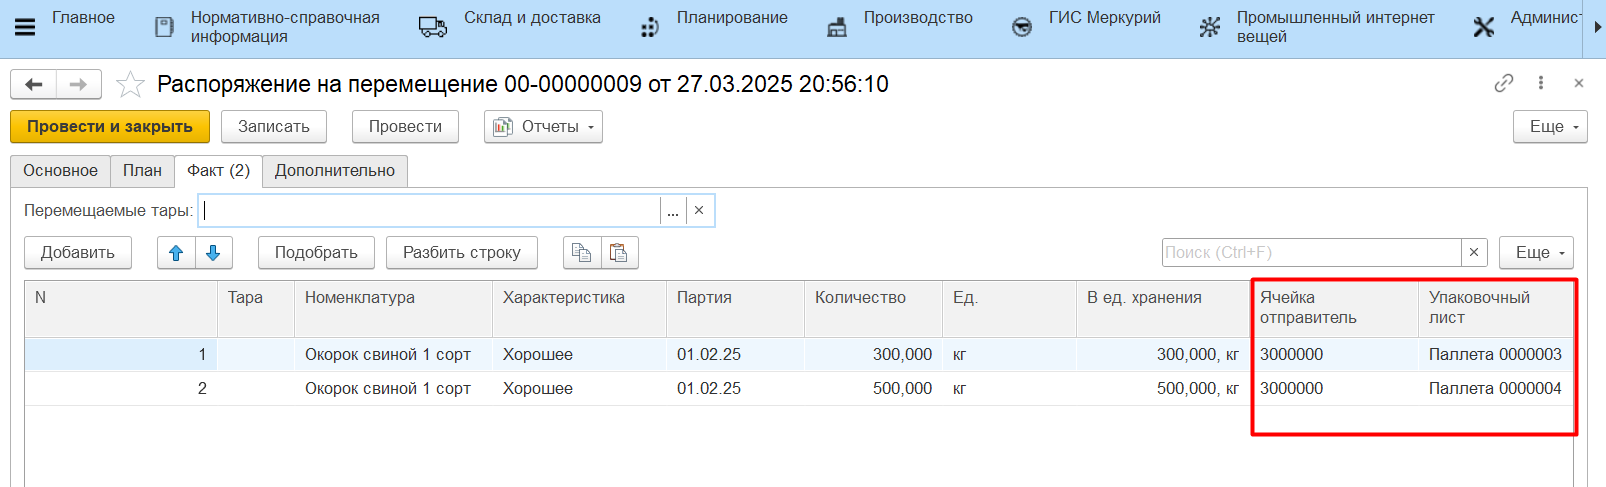Expand the top-right Еще menu
This screenshot has height=487, width=1606.
click(1550, 127)
